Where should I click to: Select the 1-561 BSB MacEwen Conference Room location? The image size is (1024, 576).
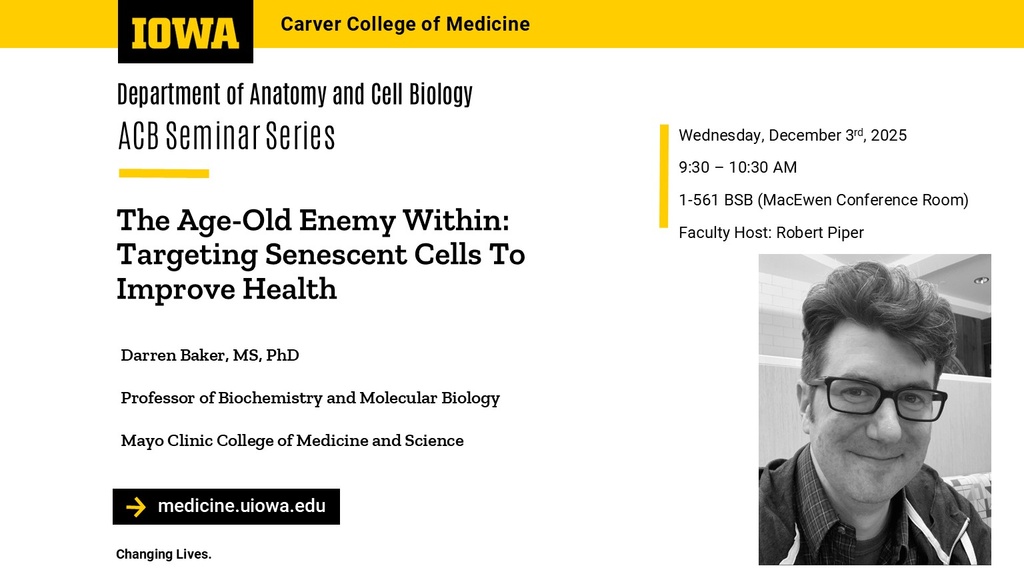[x=823, y=200]
